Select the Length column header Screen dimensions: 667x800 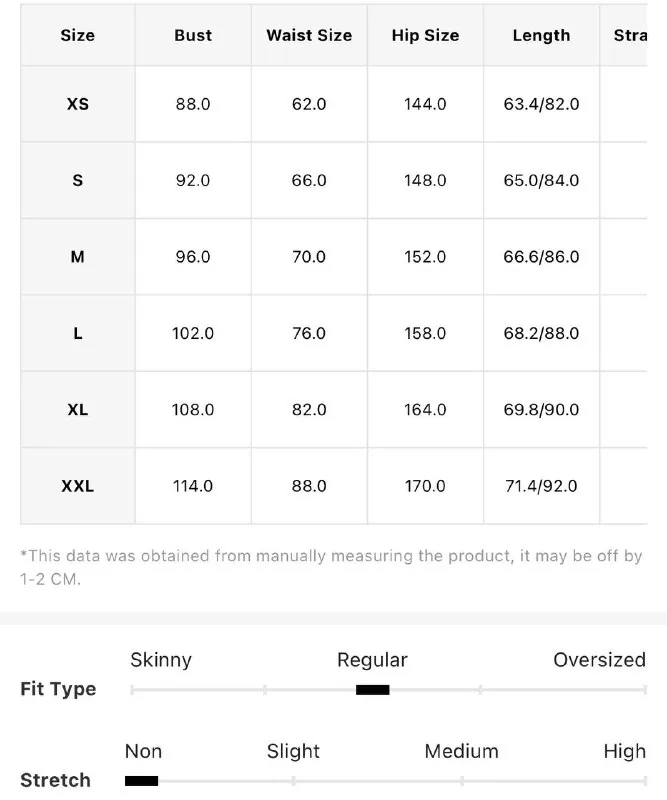541,35
